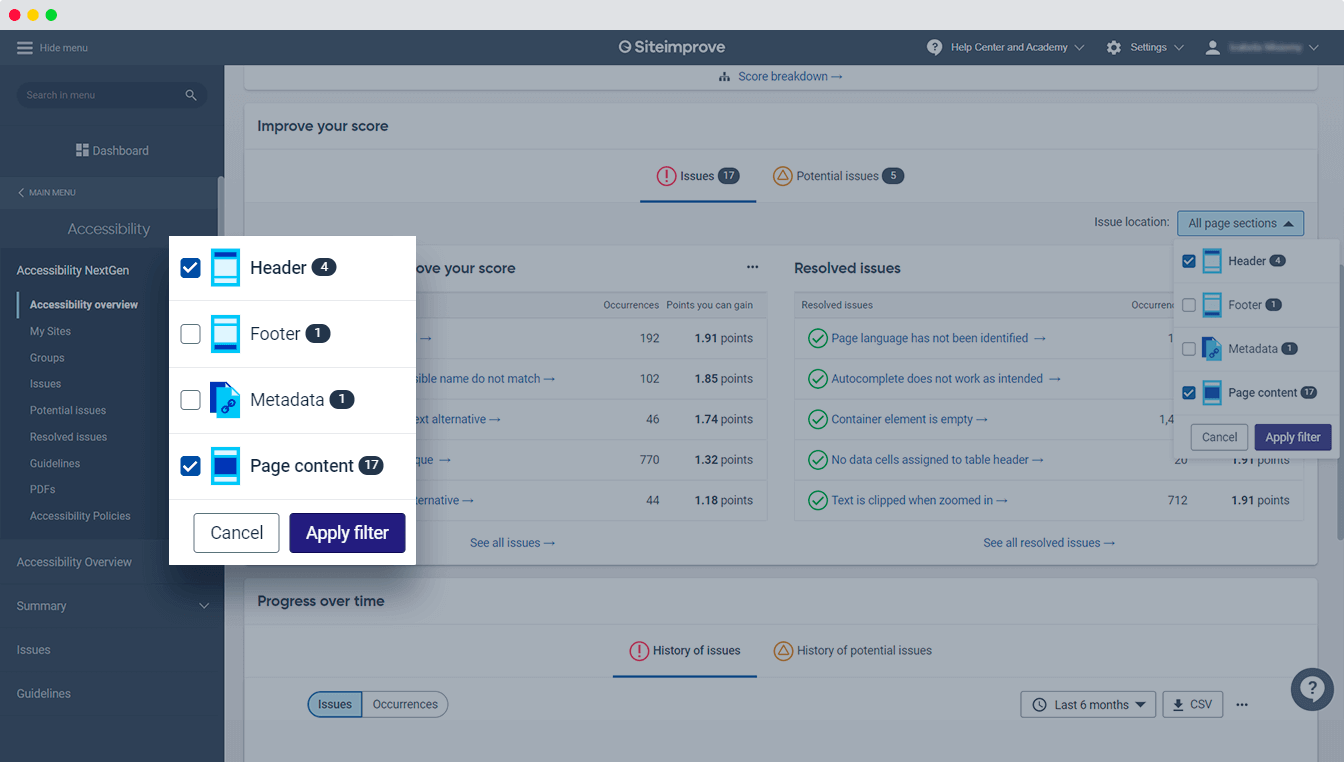1344x762 pixels.
Task: Click the download icon on CSV button
Action: pyautogui.click(x=1178, y=705)
